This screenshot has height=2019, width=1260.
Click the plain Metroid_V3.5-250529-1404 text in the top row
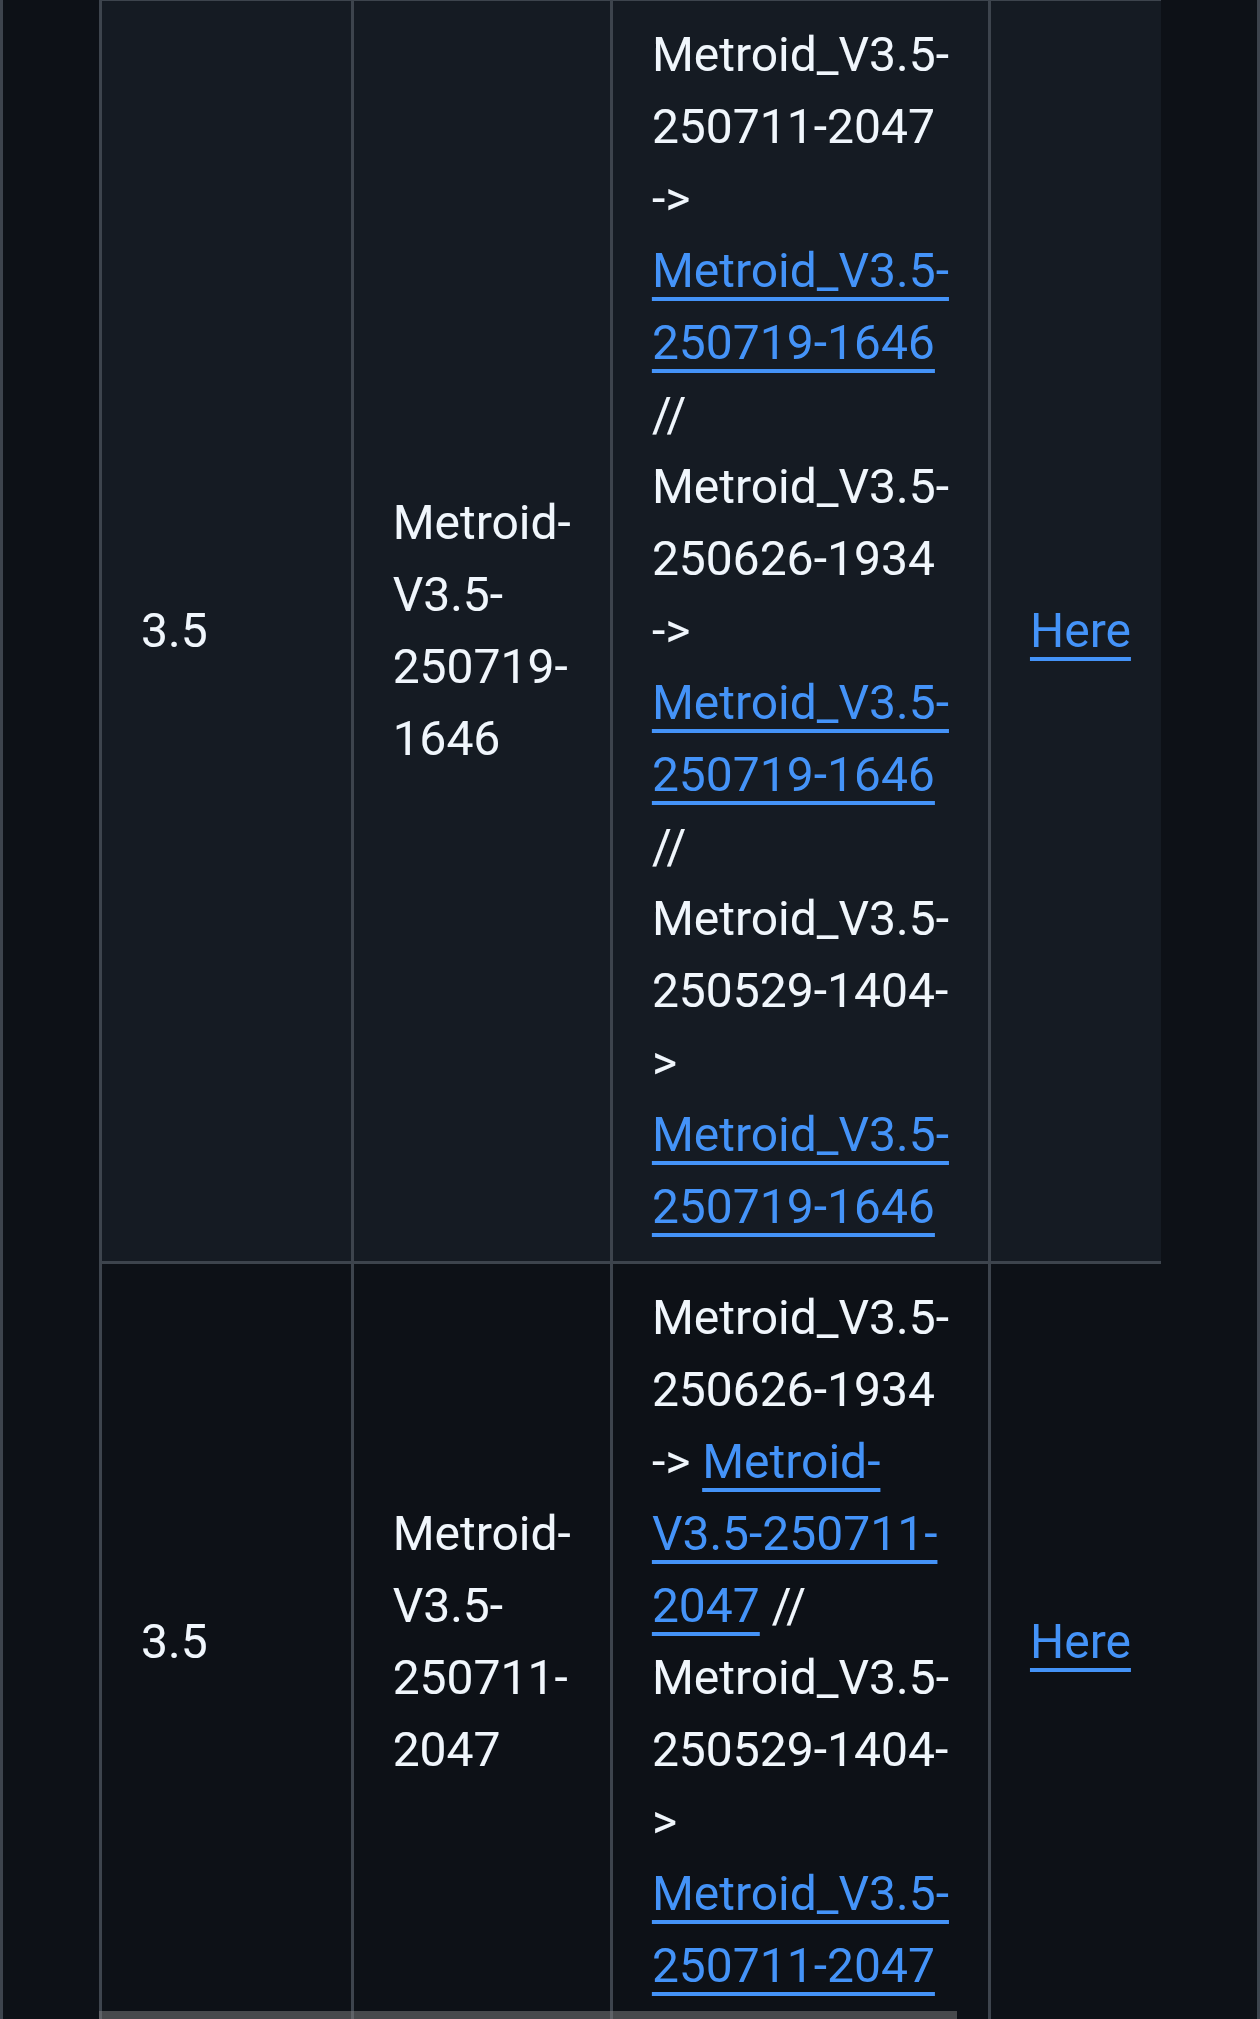799,955
